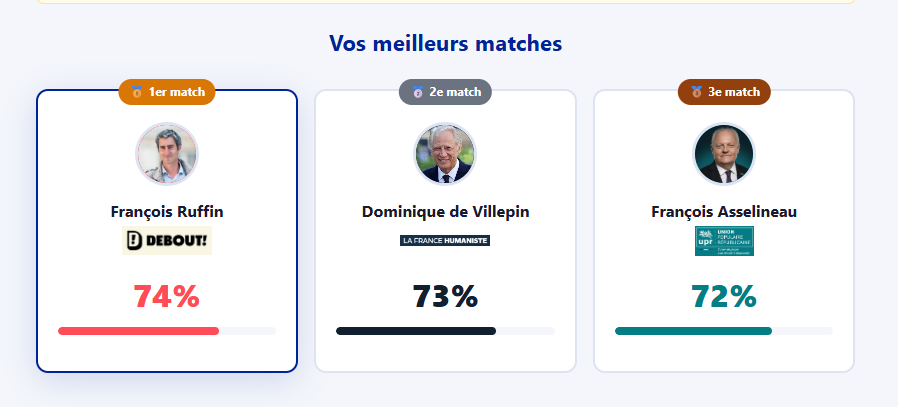Viewport: 898px width, 407px height.
Task: Select the 1er match badge
Action: [168, 92]
